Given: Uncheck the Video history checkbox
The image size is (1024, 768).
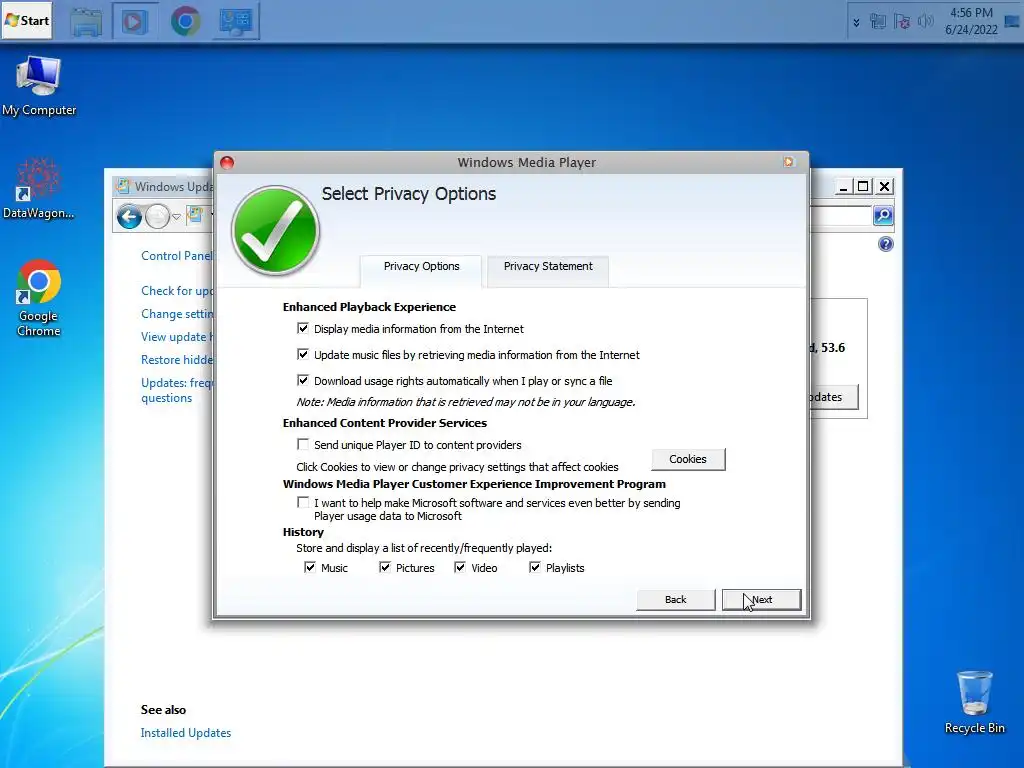Looking at the screenshot, I should (x=460, y=568).
